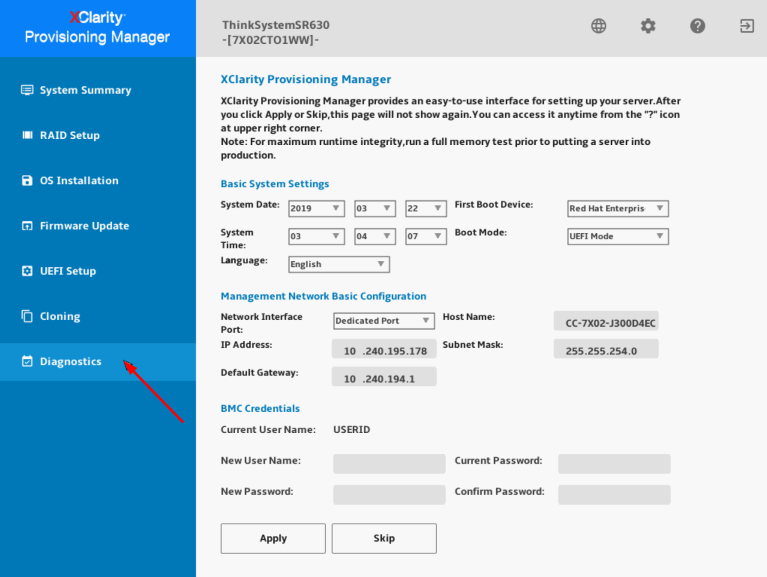This screenshot has width=767, height=577.
Task: Click the Basic System Settings heading
Action: (275, 184)
